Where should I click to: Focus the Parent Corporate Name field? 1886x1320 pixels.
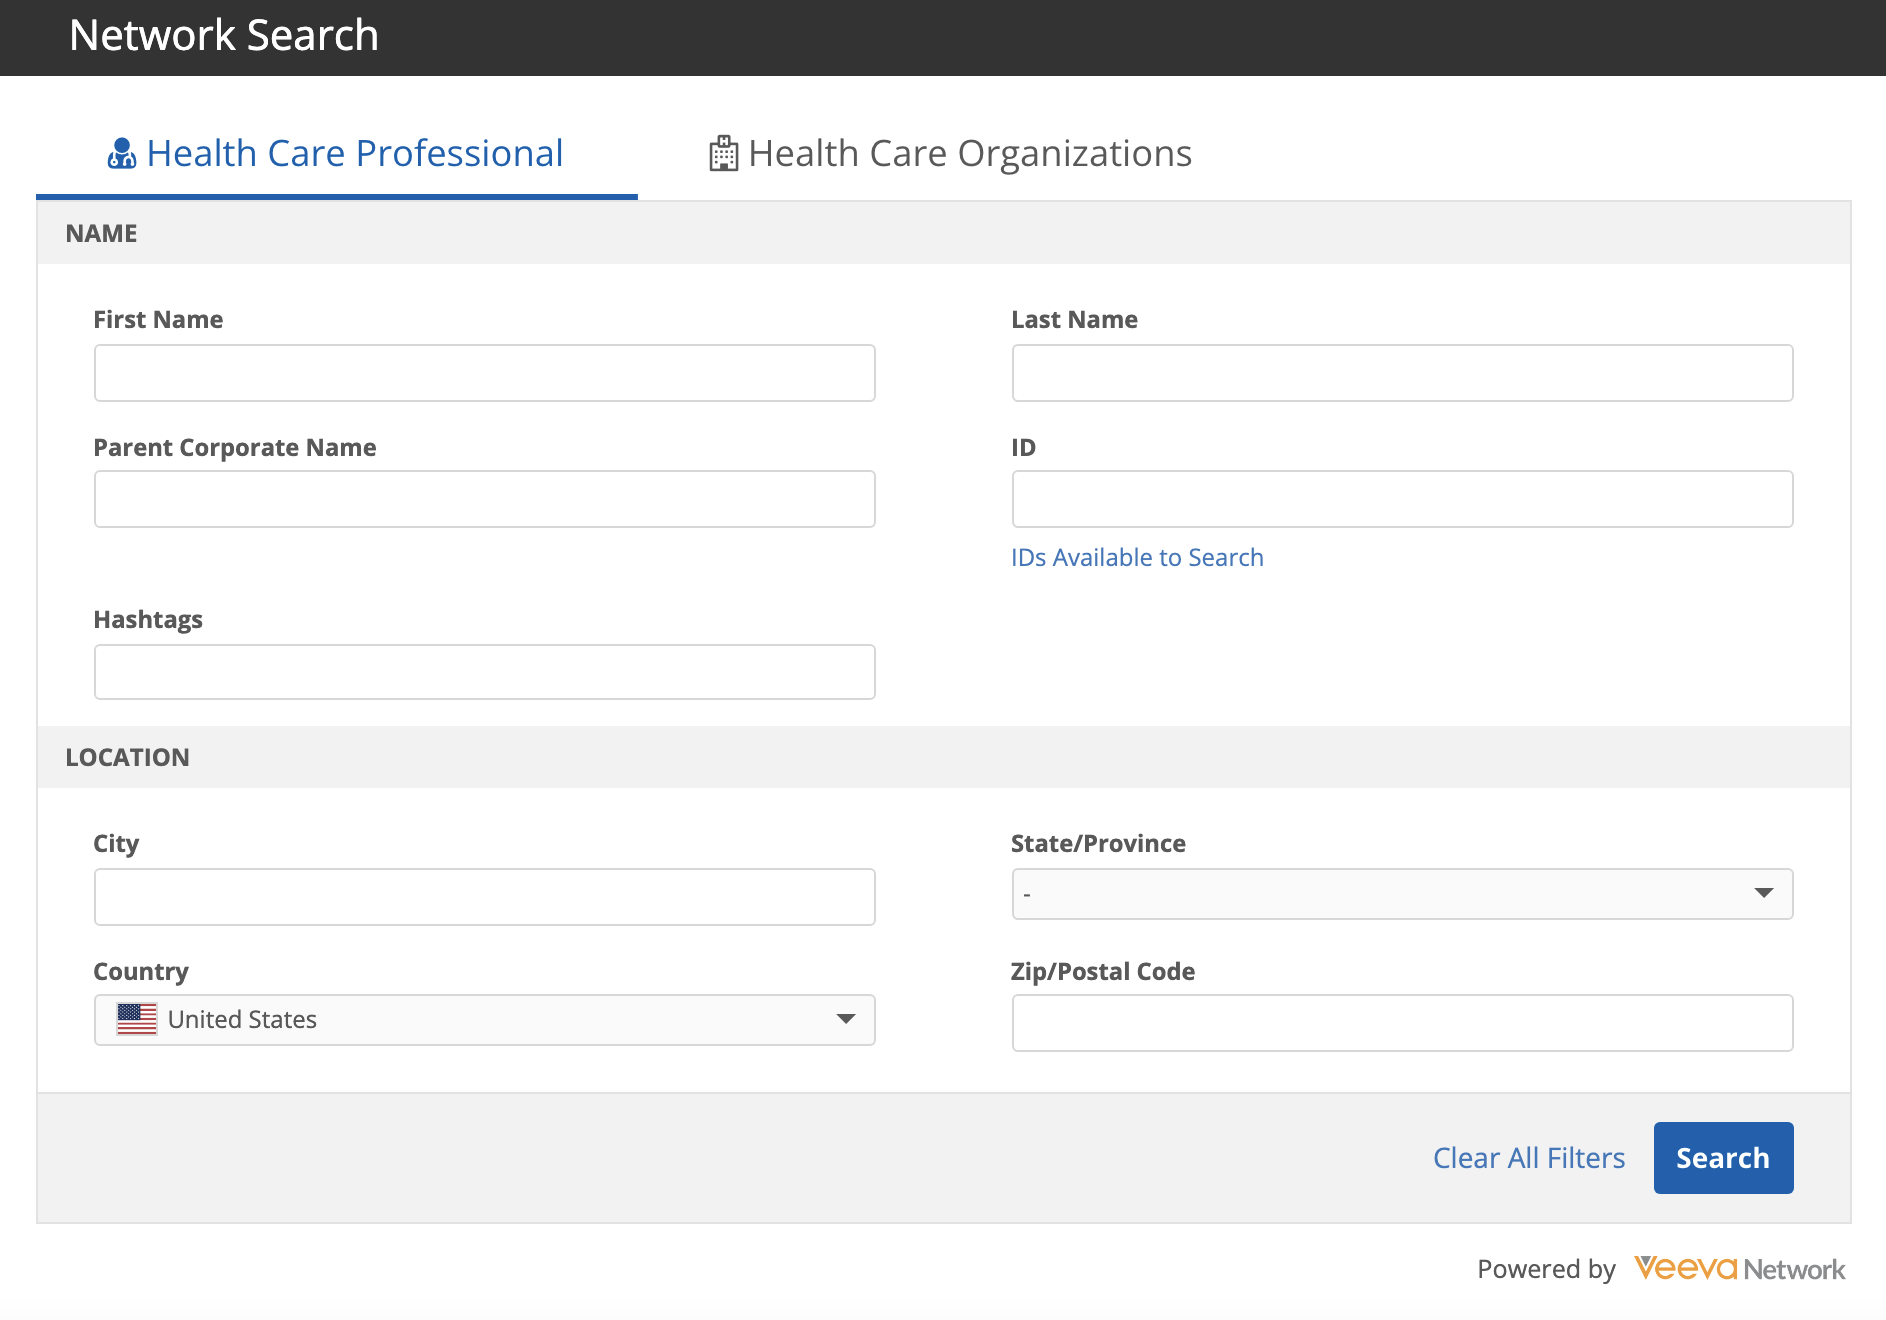(484, 499)
